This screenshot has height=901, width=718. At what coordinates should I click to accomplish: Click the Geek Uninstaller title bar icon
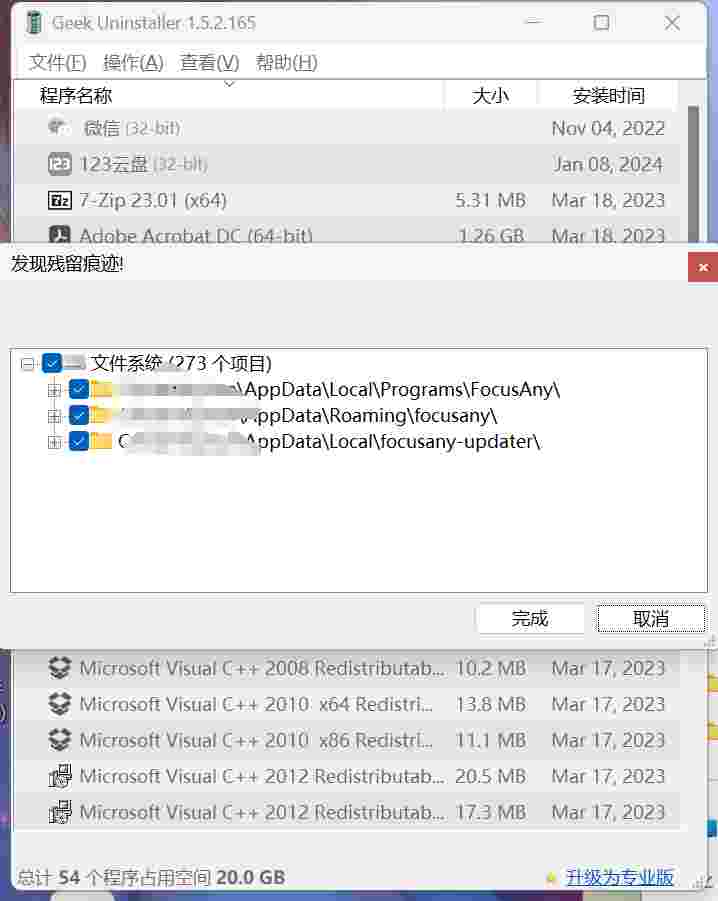point(35,22)
